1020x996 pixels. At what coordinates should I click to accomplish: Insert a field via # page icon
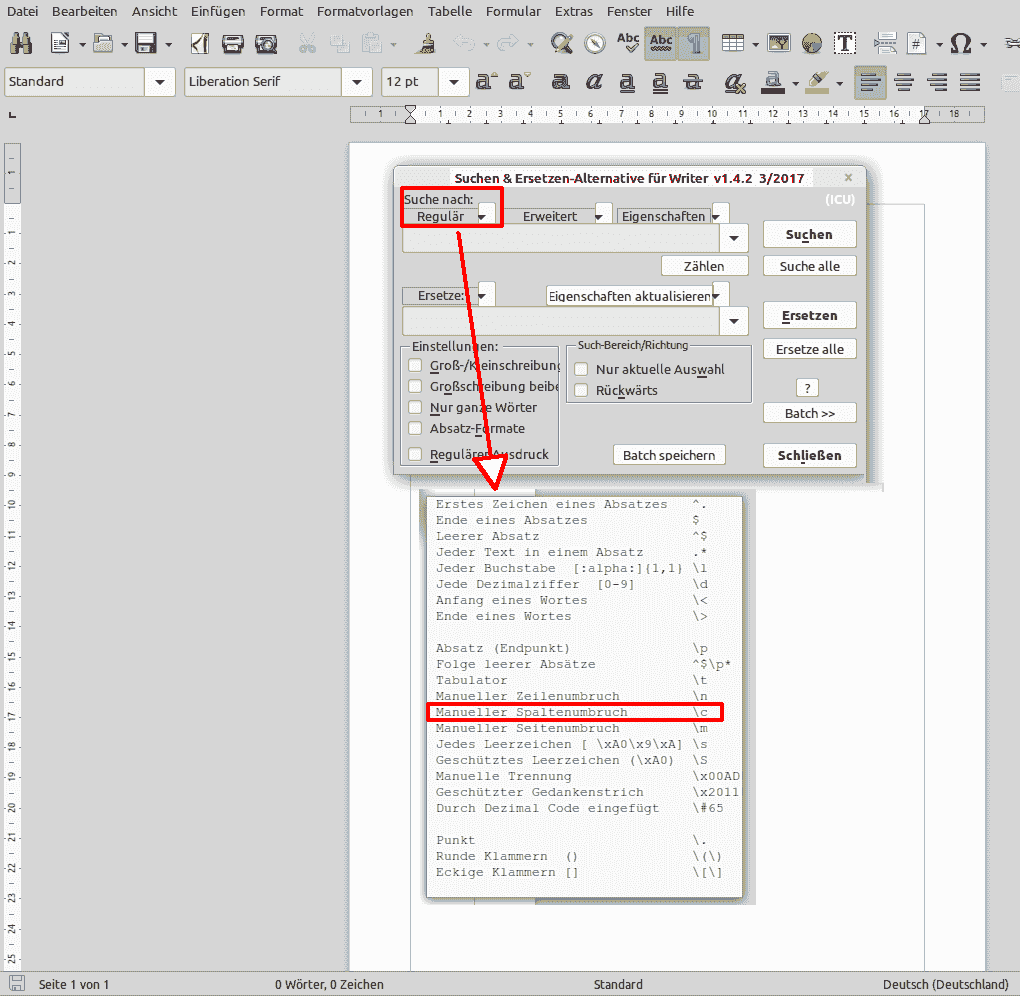(x=917, y=44)
